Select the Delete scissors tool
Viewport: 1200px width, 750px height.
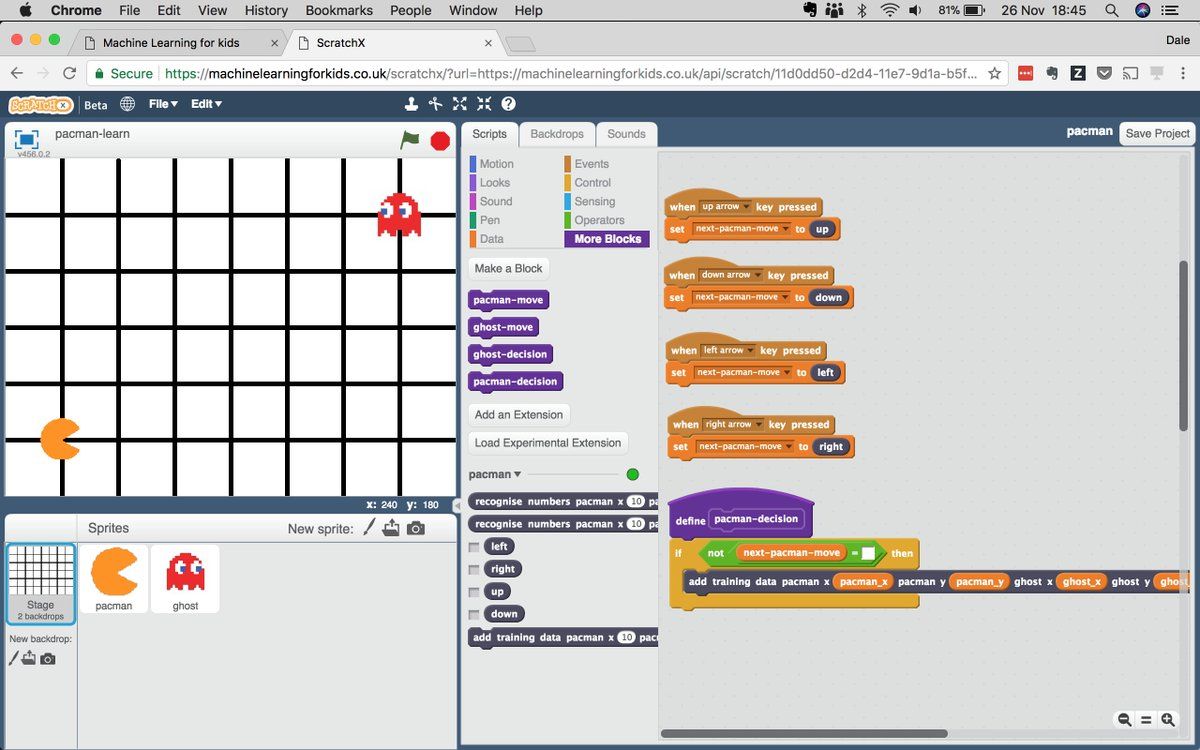(x=435, y=104)
